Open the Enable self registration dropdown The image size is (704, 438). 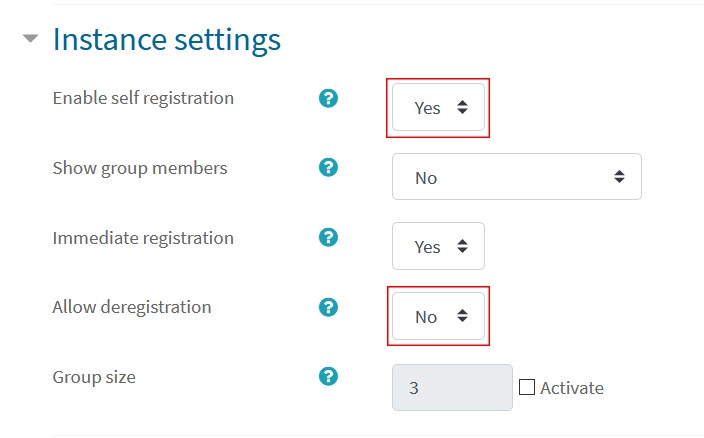(438, 107)
